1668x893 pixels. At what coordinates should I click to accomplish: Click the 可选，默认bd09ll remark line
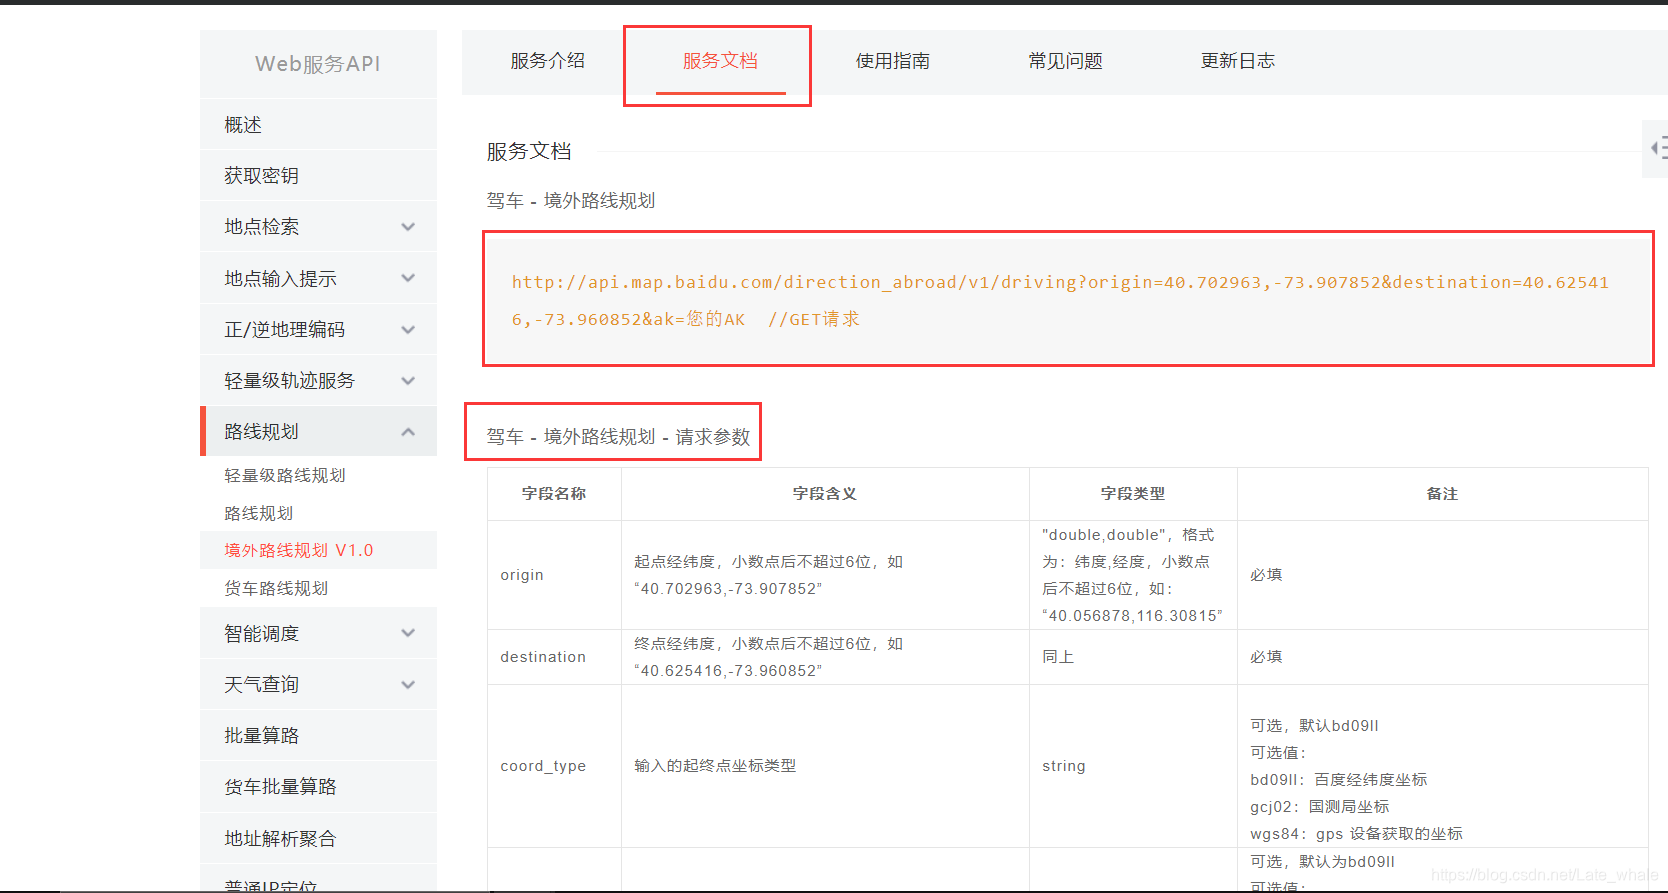pos(1314,726)
